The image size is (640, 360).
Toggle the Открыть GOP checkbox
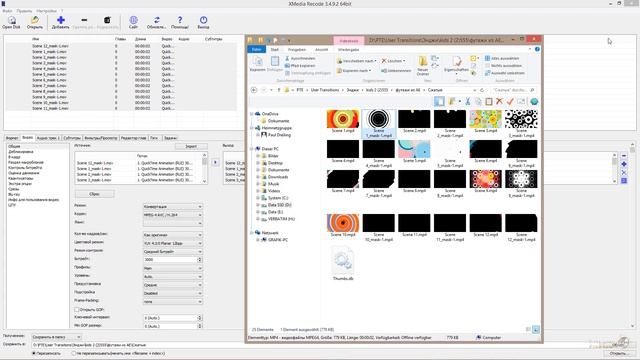click(77, 310)
